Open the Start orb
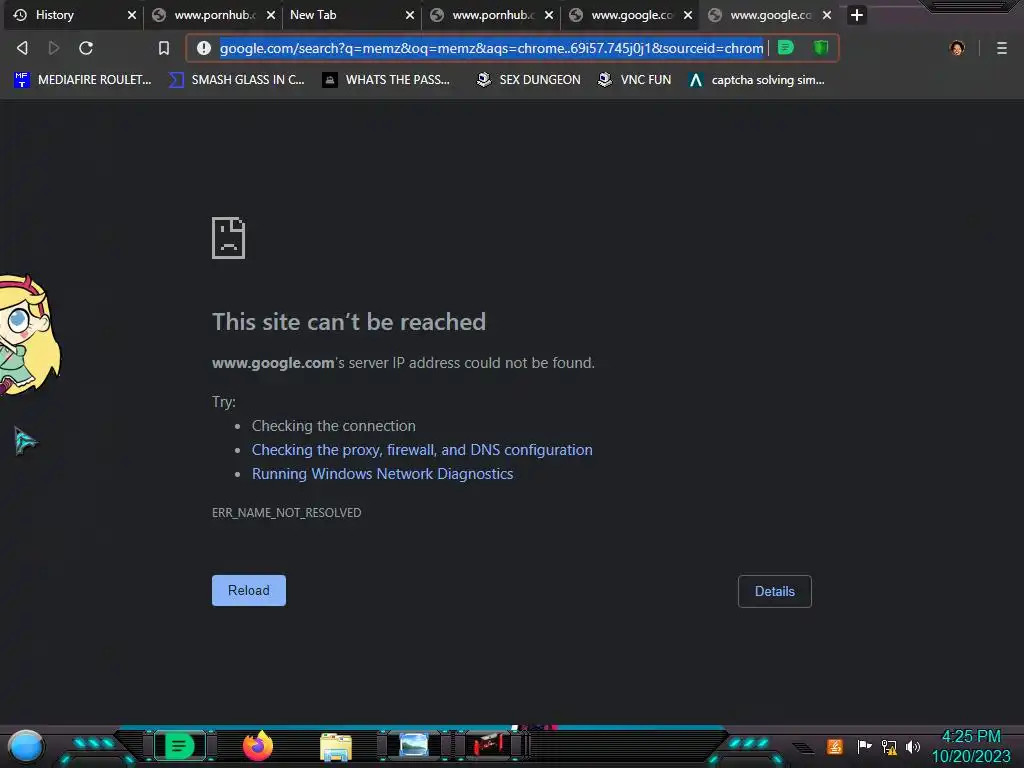The height and width of the screenshot is (768, 1024). 25,746
